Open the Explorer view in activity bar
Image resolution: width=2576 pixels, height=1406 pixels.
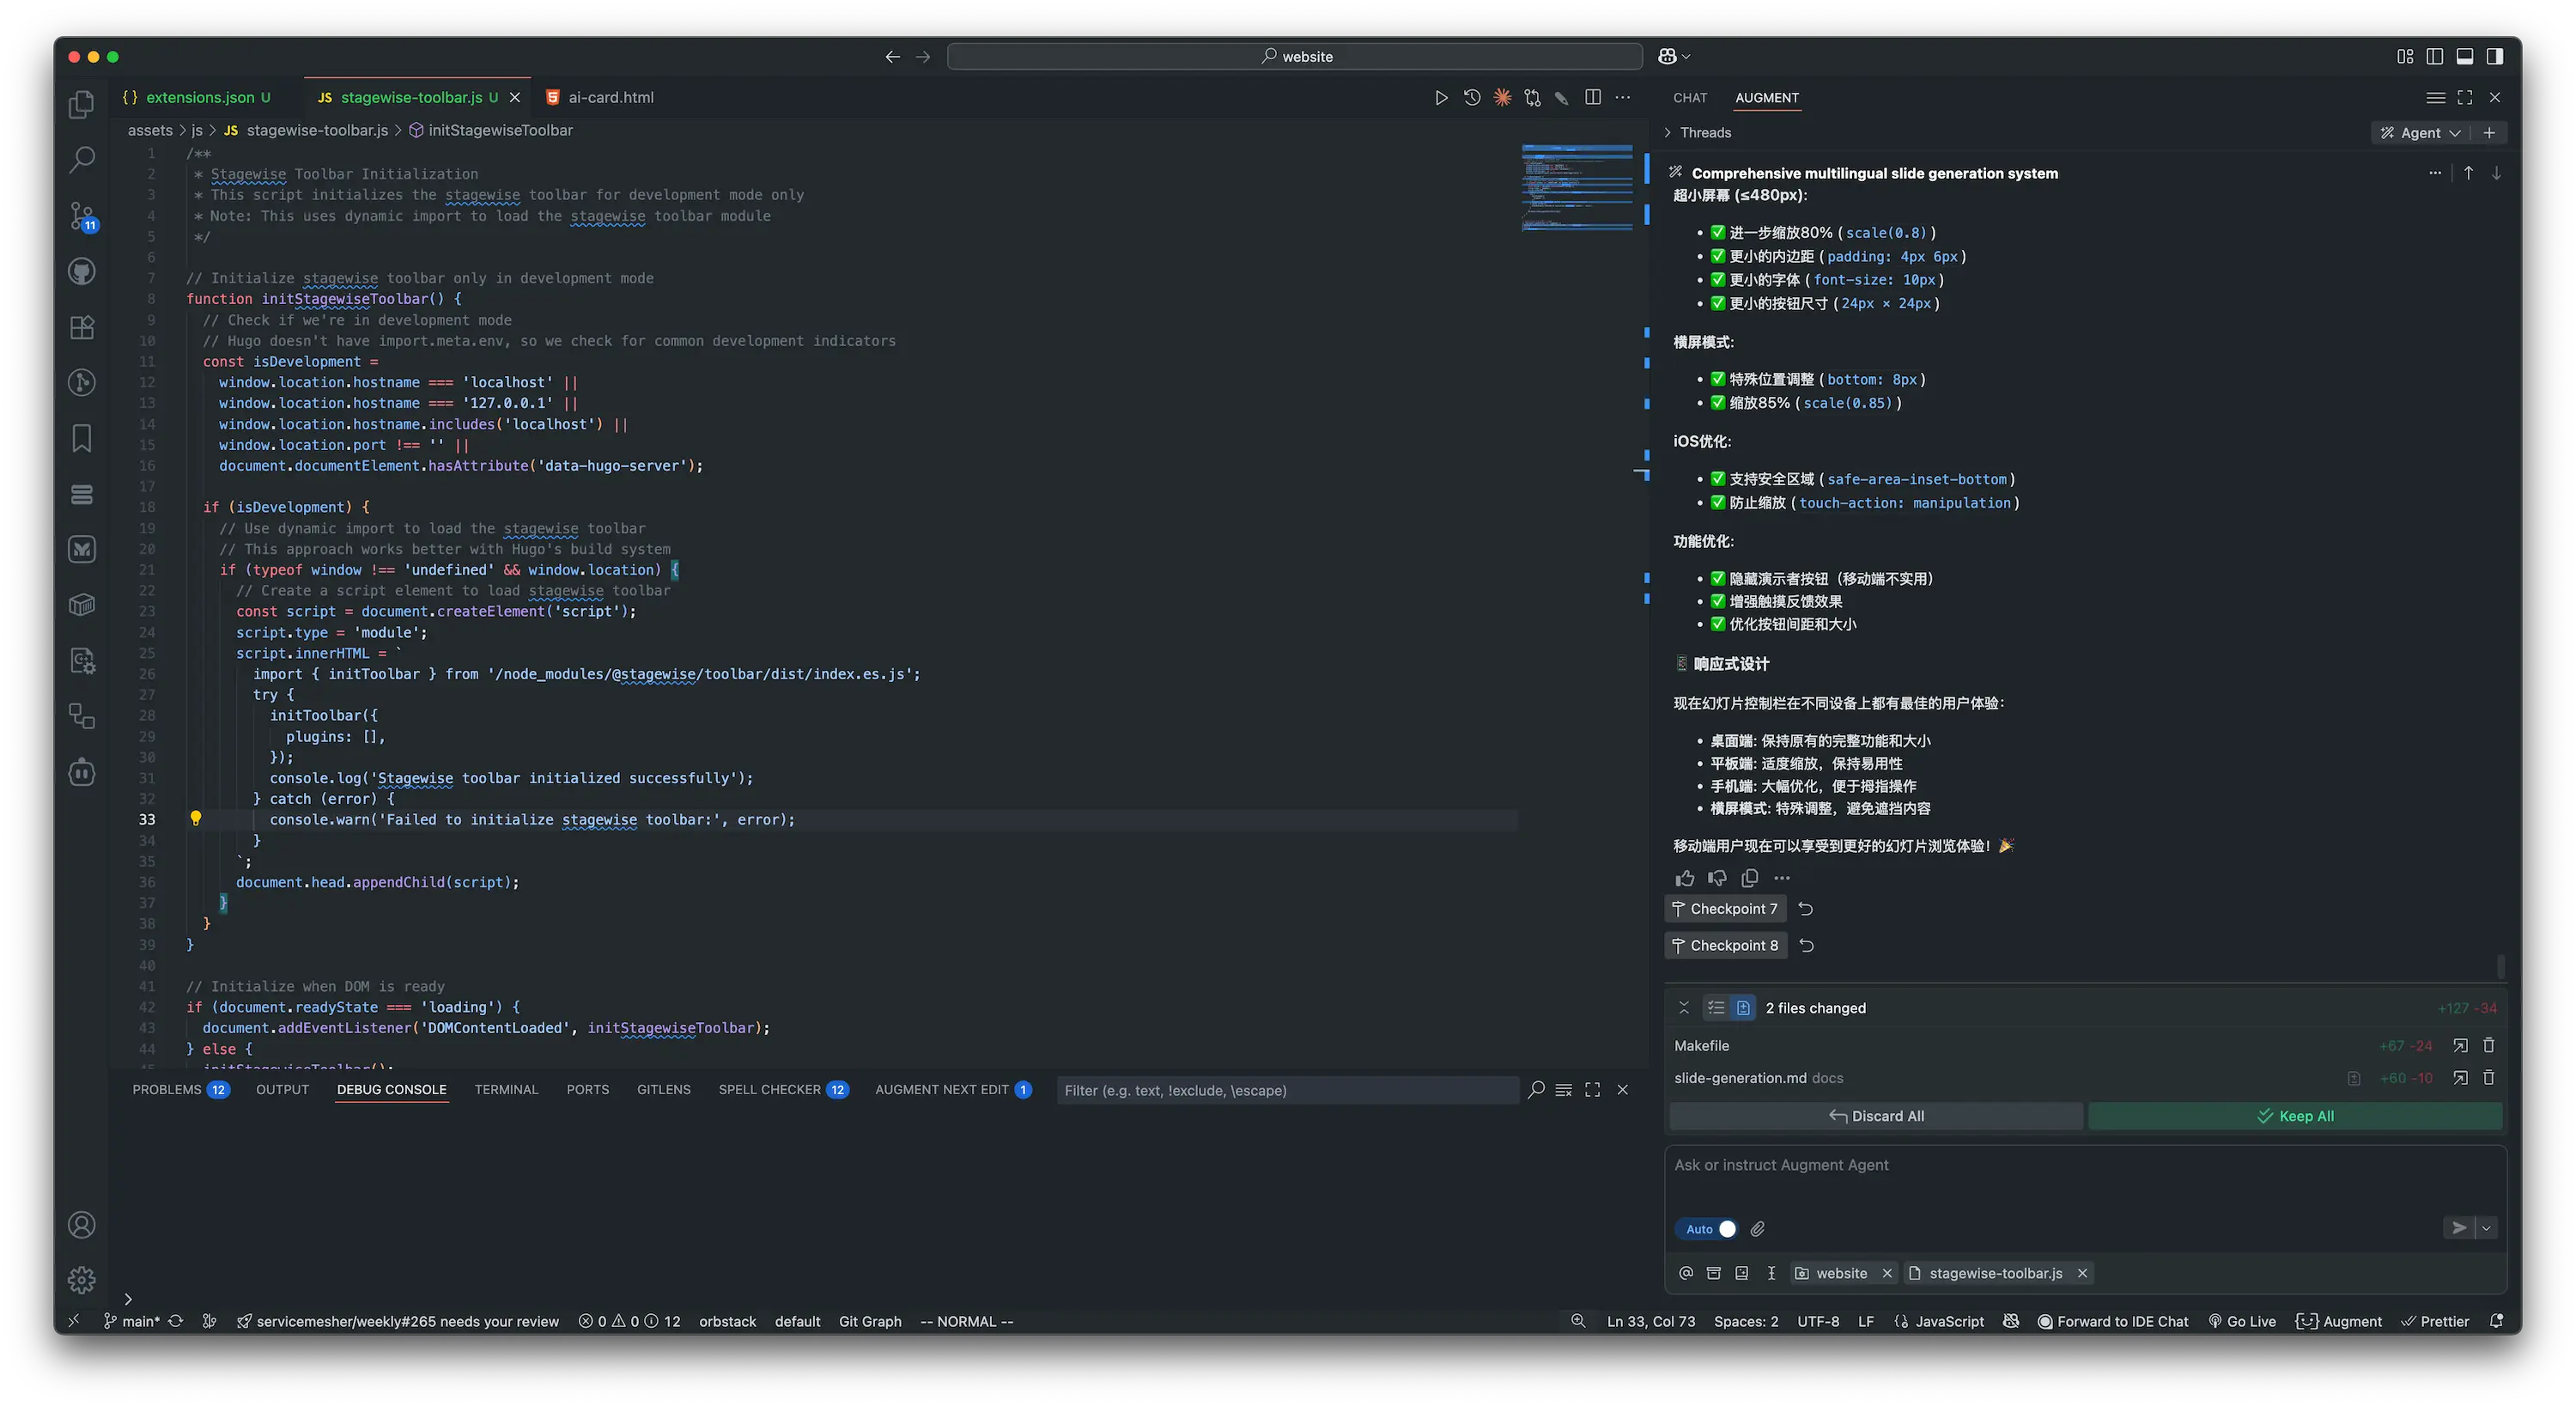[x=82, y=105]
